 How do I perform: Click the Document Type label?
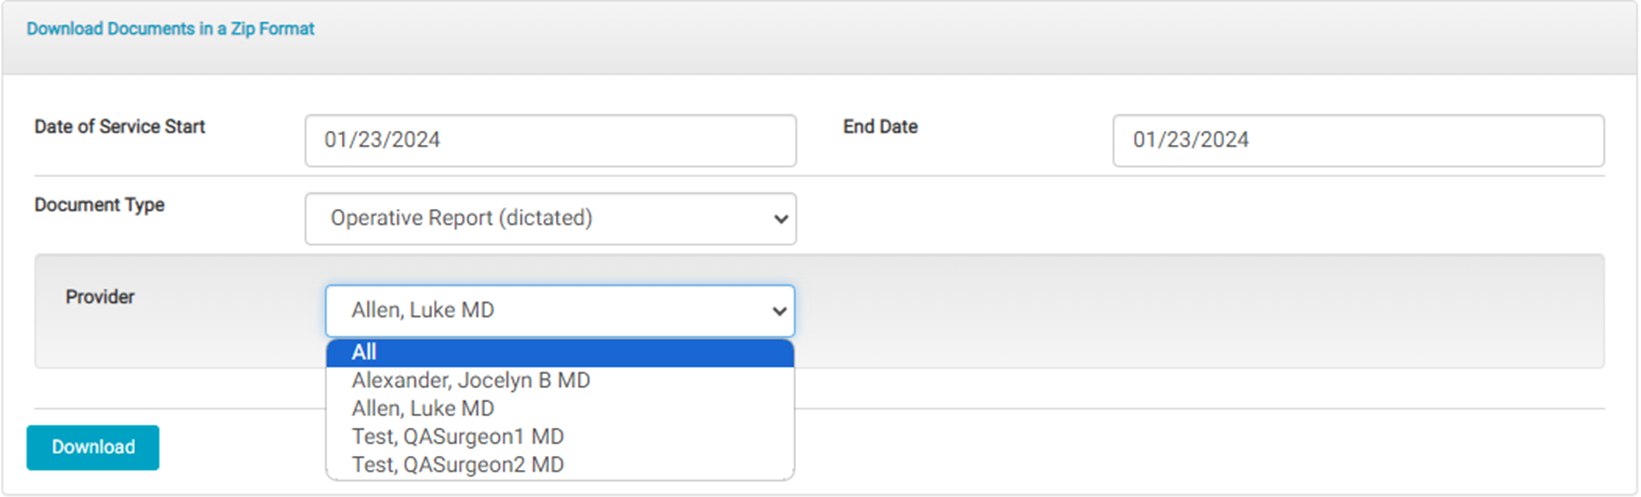[99, 205]
